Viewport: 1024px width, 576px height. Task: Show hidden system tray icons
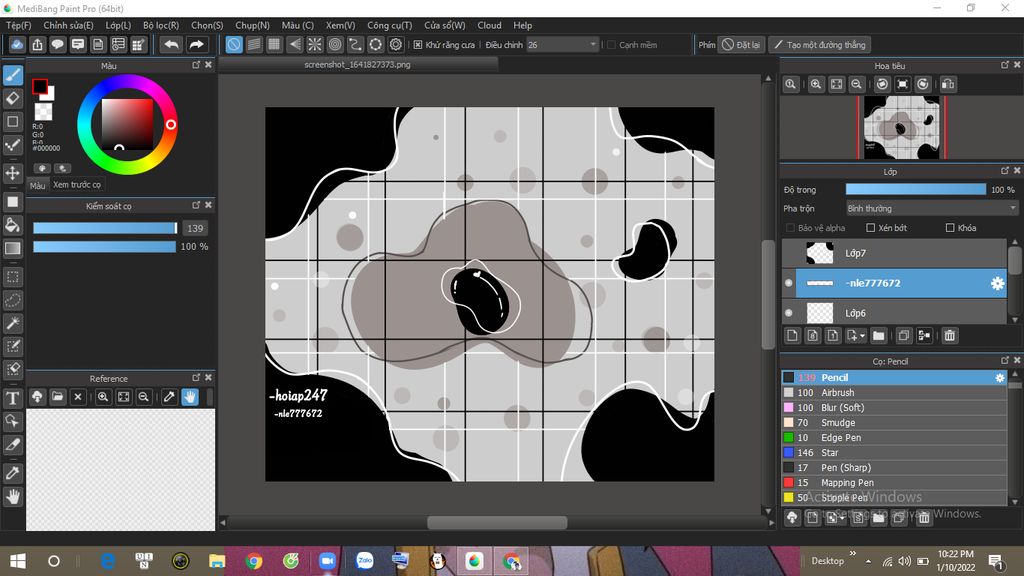868,561
